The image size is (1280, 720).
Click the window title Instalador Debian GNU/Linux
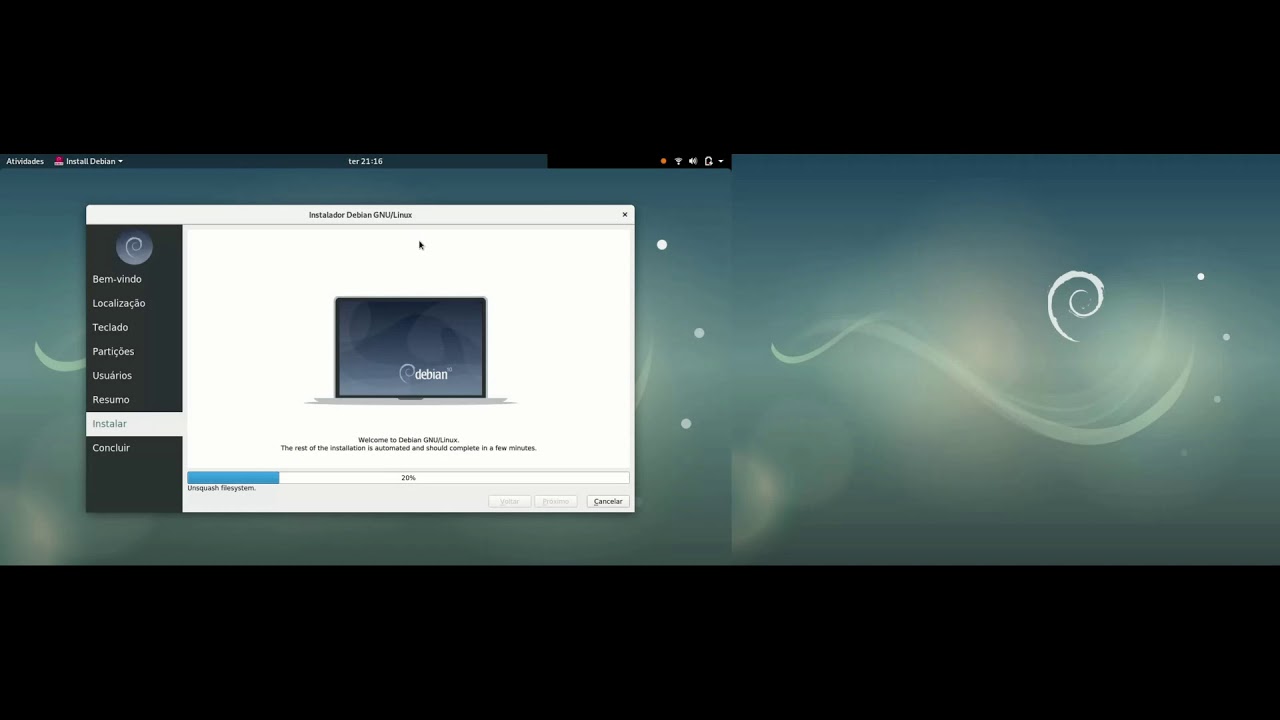click(360, 214)
